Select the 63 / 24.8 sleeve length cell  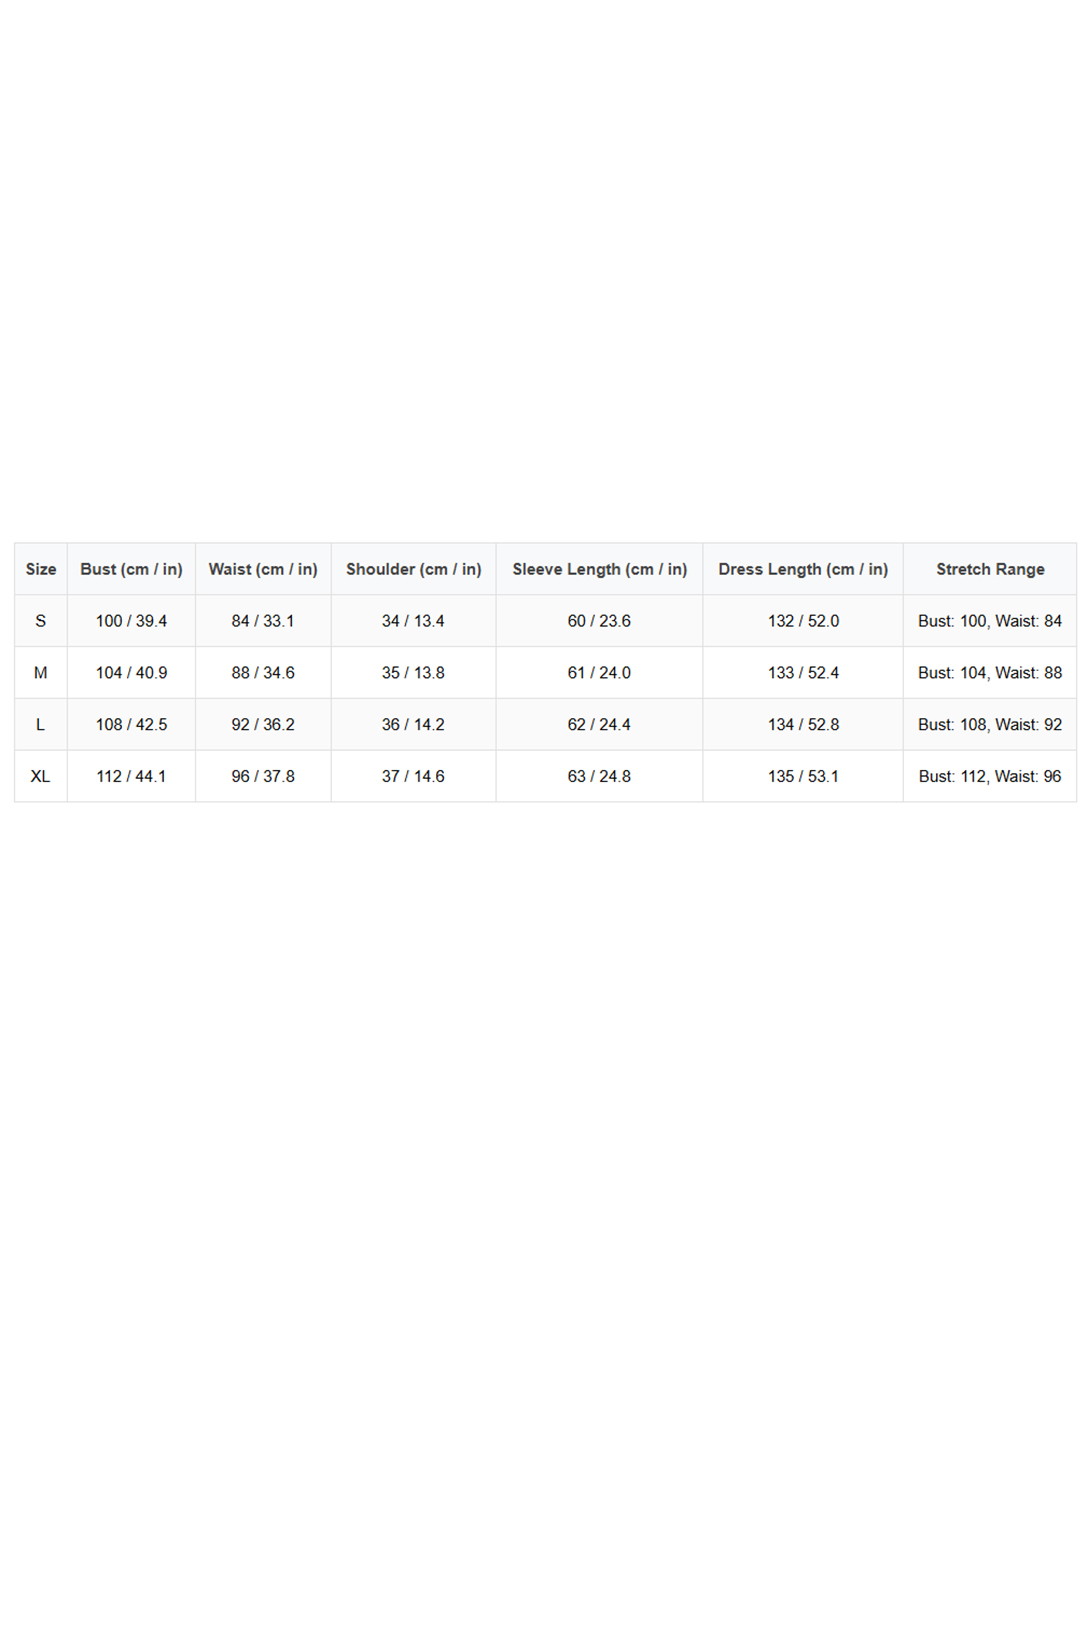599,776
